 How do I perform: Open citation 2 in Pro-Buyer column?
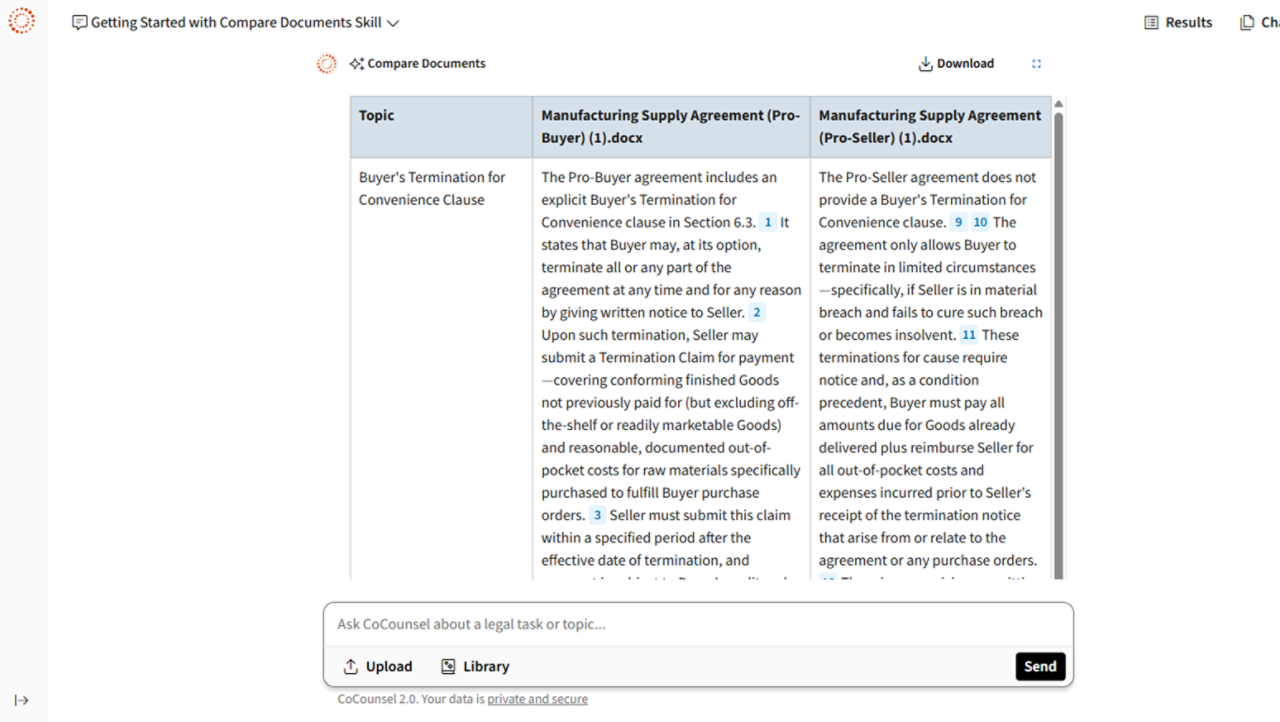pyautogui.click(x=757, y=313)
